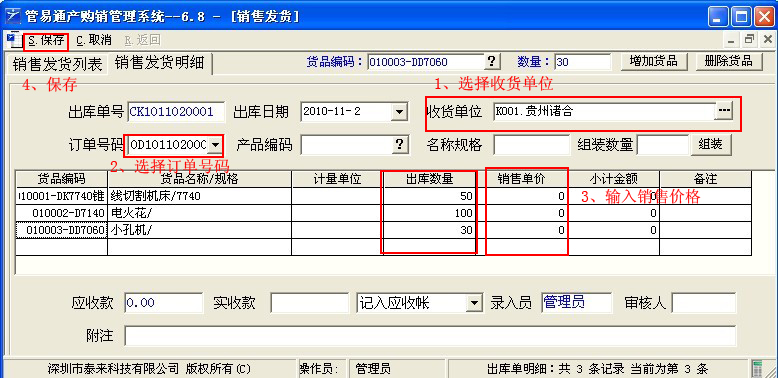This screenshot has height=378, width=778.
Task: Expand the 记入应收帐 dropdown
Action: pos(475,302)
